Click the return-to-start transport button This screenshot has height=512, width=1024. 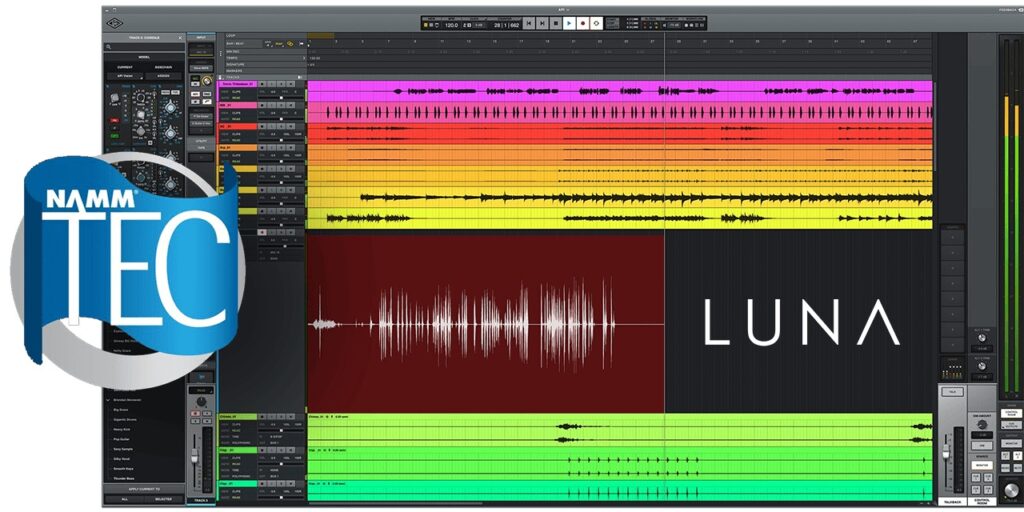528,24
